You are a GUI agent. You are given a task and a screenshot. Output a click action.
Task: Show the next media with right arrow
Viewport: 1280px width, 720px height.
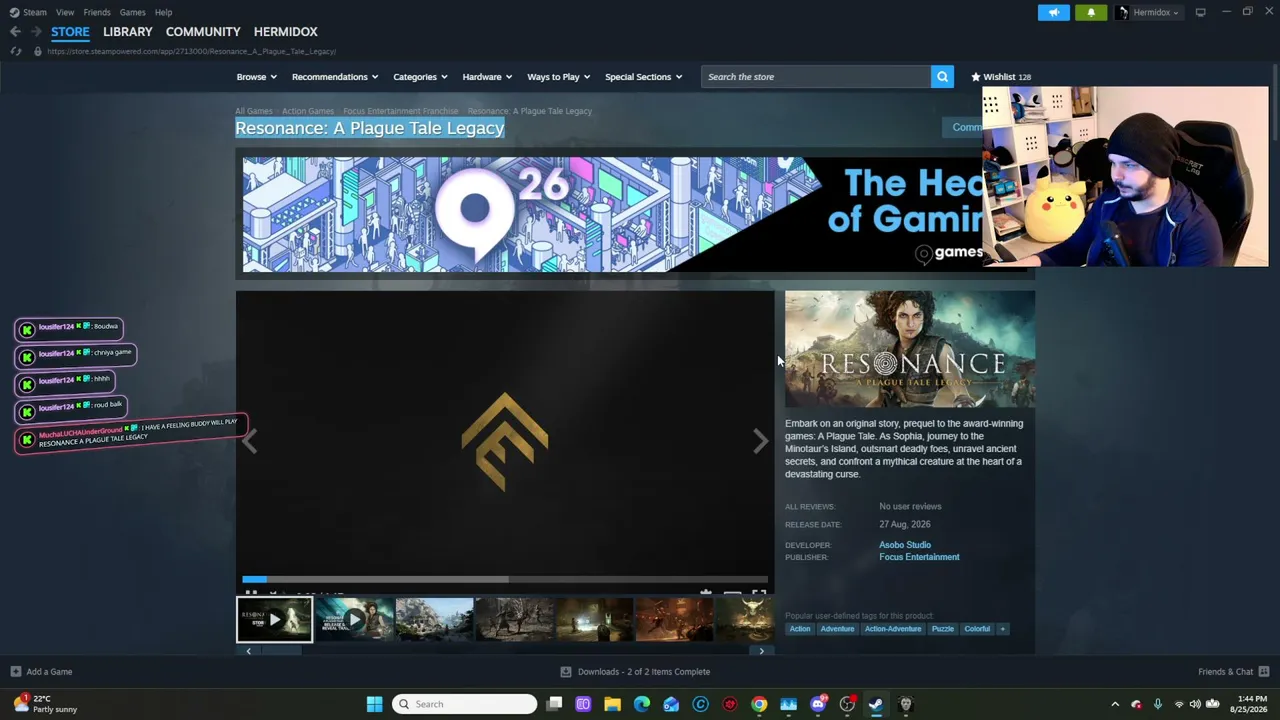pyautogui.click(x=761, y=441)
